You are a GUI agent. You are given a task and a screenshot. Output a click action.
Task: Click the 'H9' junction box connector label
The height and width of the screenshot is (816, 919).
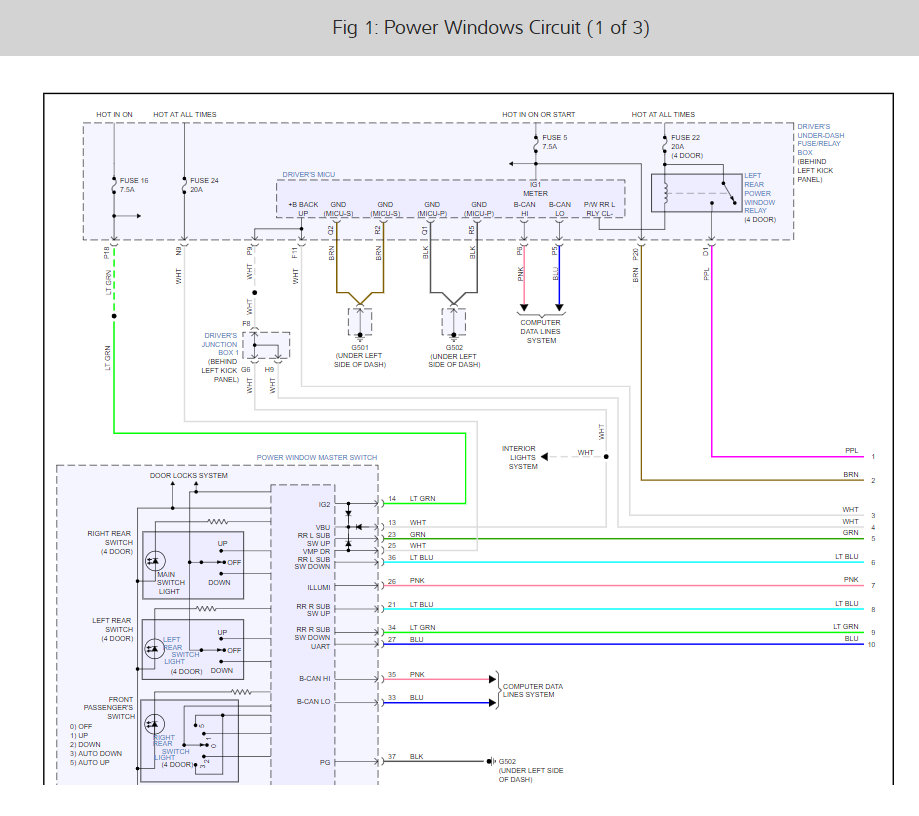tap(269, 370)
